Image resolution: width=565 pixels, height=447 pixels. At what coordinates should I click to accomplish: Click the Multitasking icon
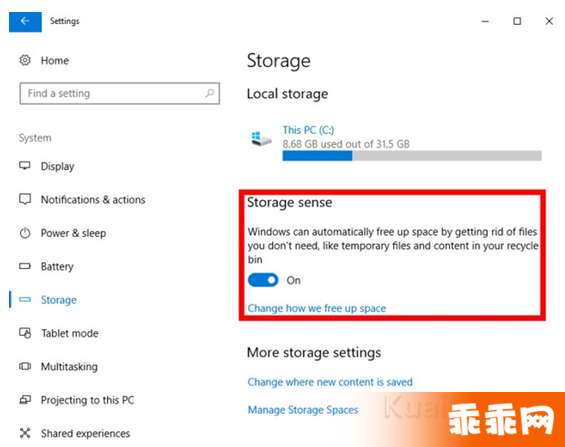pyautogui.click(x=25, y=366)
